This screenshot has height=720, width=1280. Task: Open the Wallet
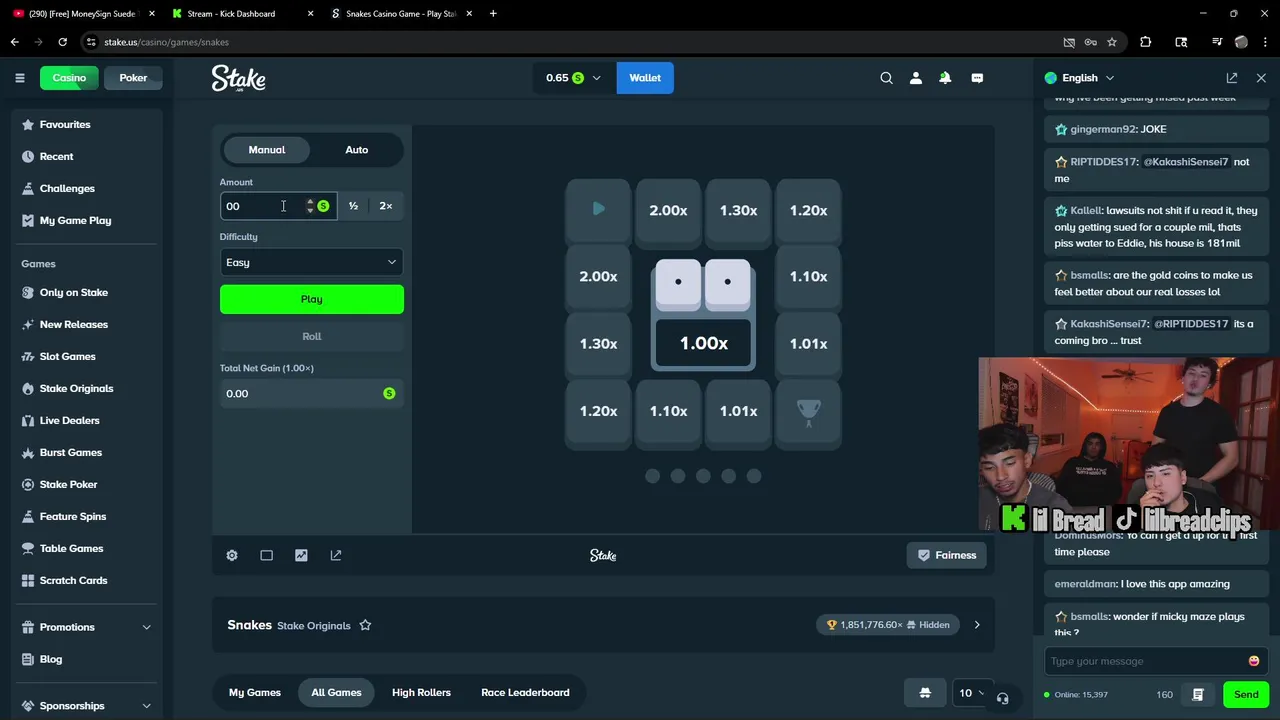coord(645,78)
